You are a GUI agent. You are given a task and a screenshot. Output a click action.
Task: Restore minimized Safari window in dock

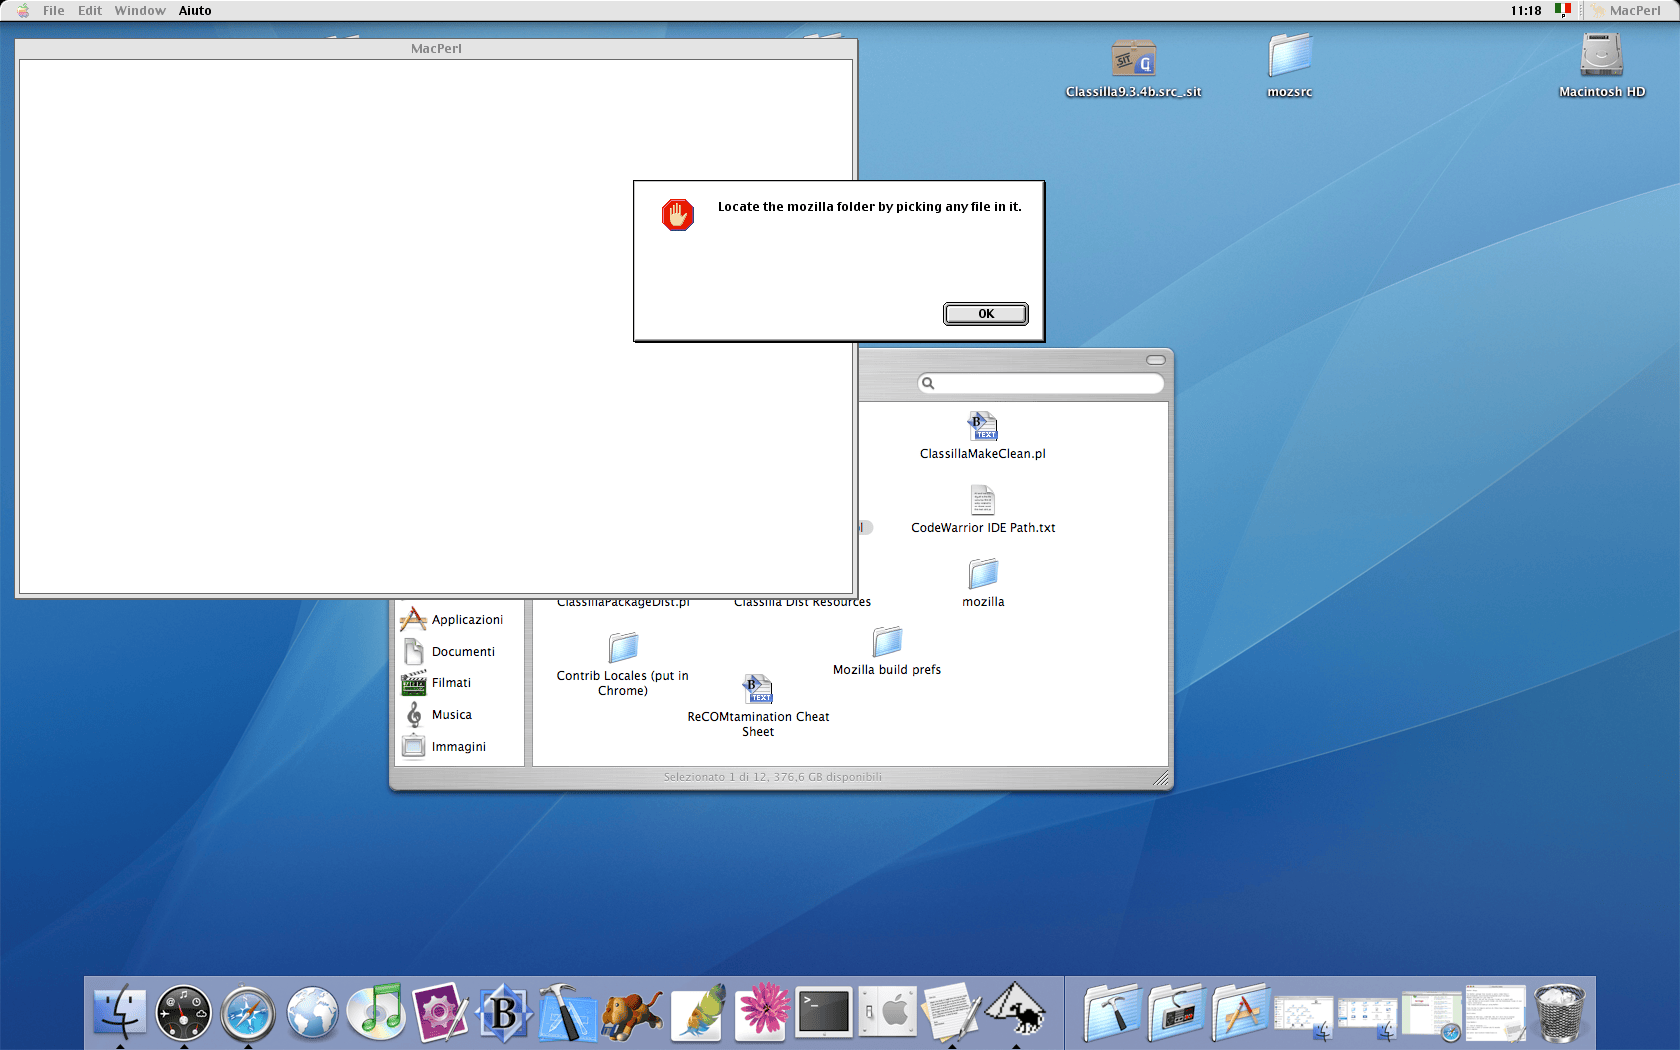coord(1432,1016)
